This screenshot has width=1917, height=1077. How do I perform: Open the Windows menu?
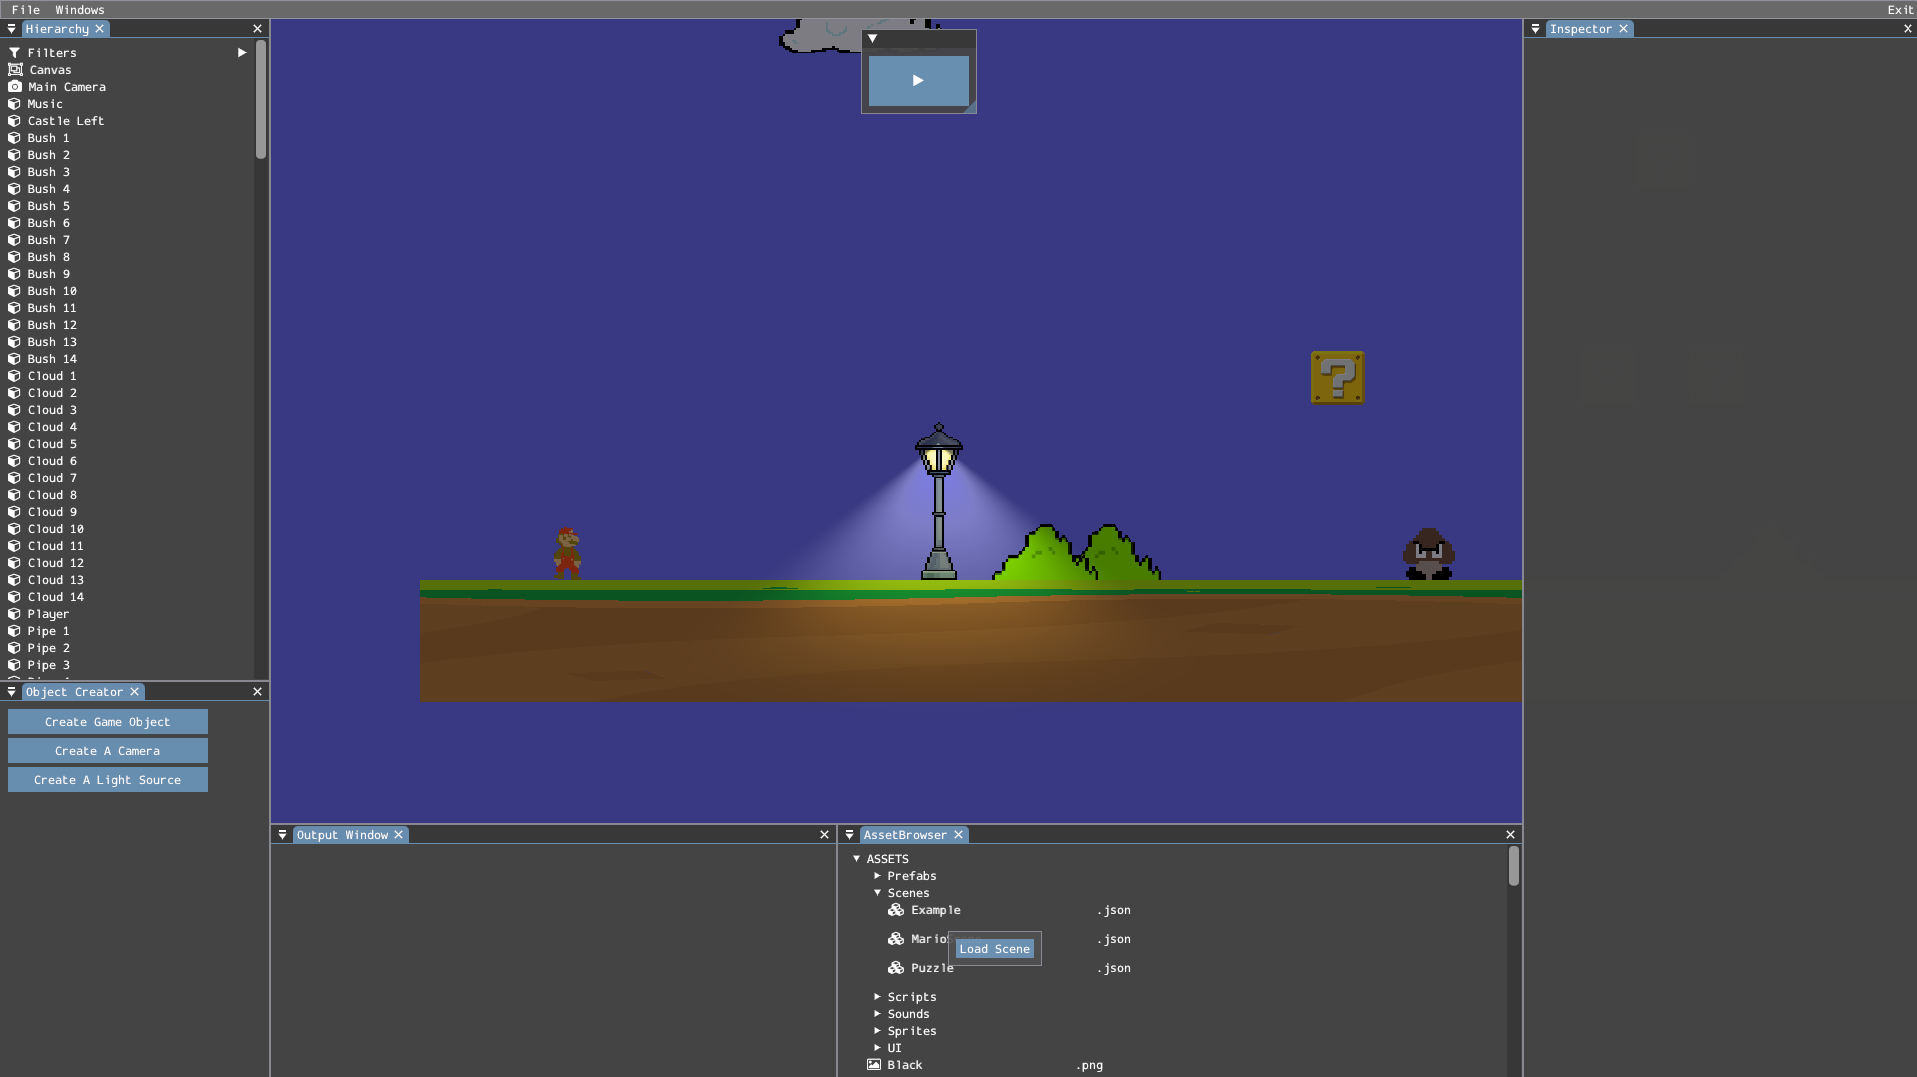pos(80,9)
